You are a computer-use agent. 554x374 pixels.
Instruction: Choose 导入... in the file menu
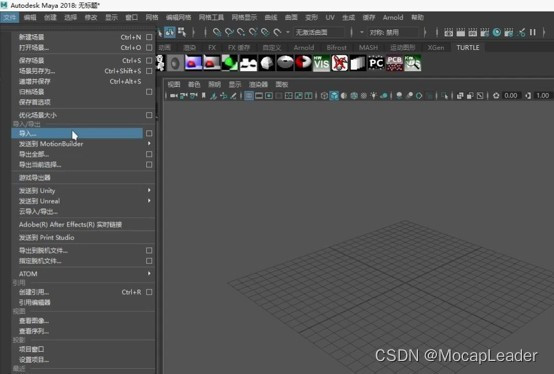77,133
